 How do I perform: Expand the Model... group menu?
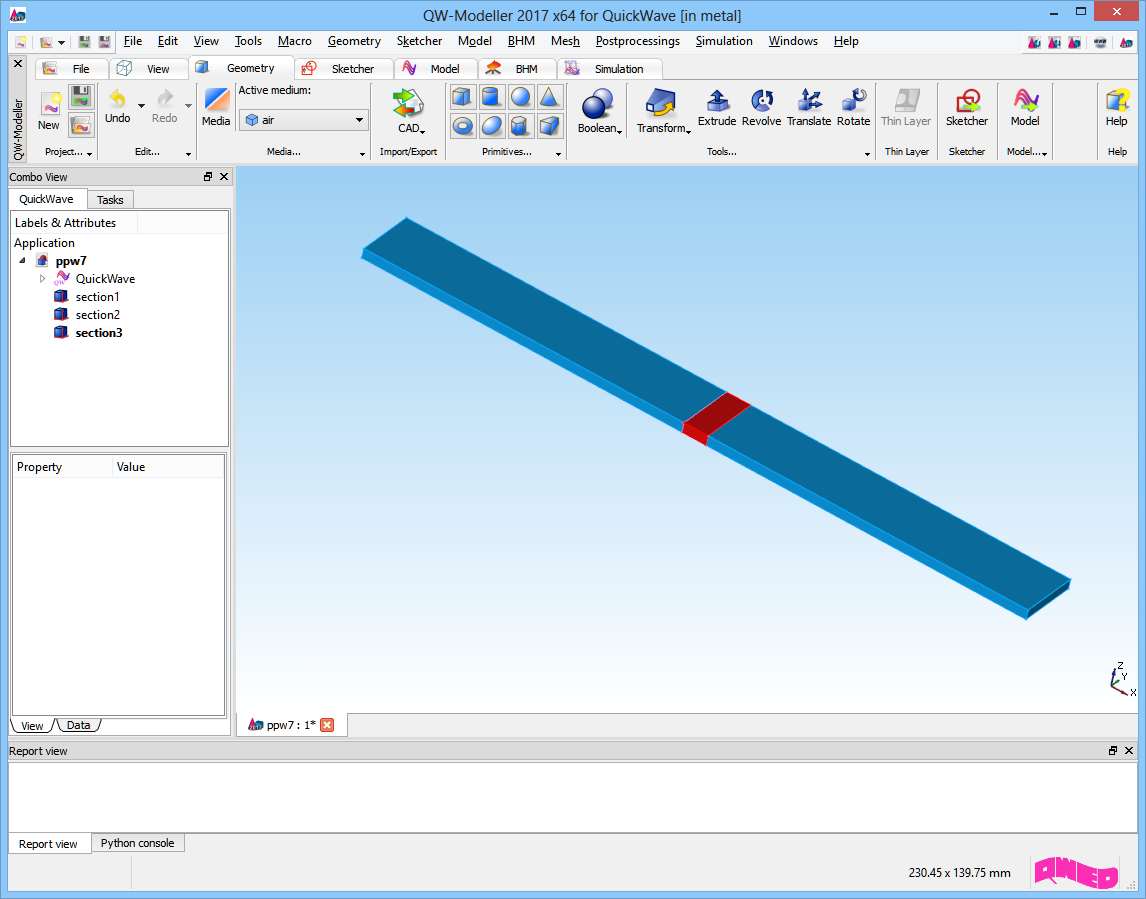[1044, 153]
